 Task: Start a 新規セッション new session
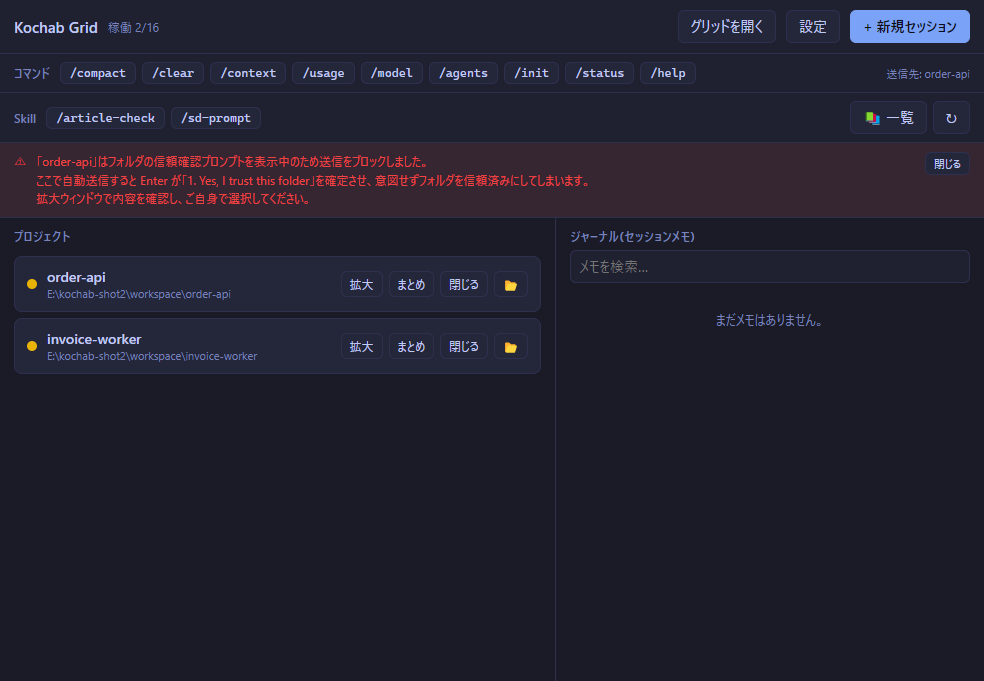909,26
